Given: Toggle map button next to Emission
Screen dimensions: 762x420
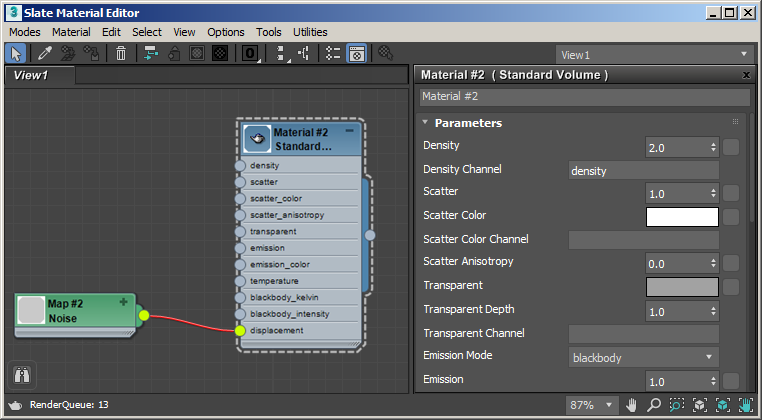Looking at the screenshot, I should click(x=731, y=381).
